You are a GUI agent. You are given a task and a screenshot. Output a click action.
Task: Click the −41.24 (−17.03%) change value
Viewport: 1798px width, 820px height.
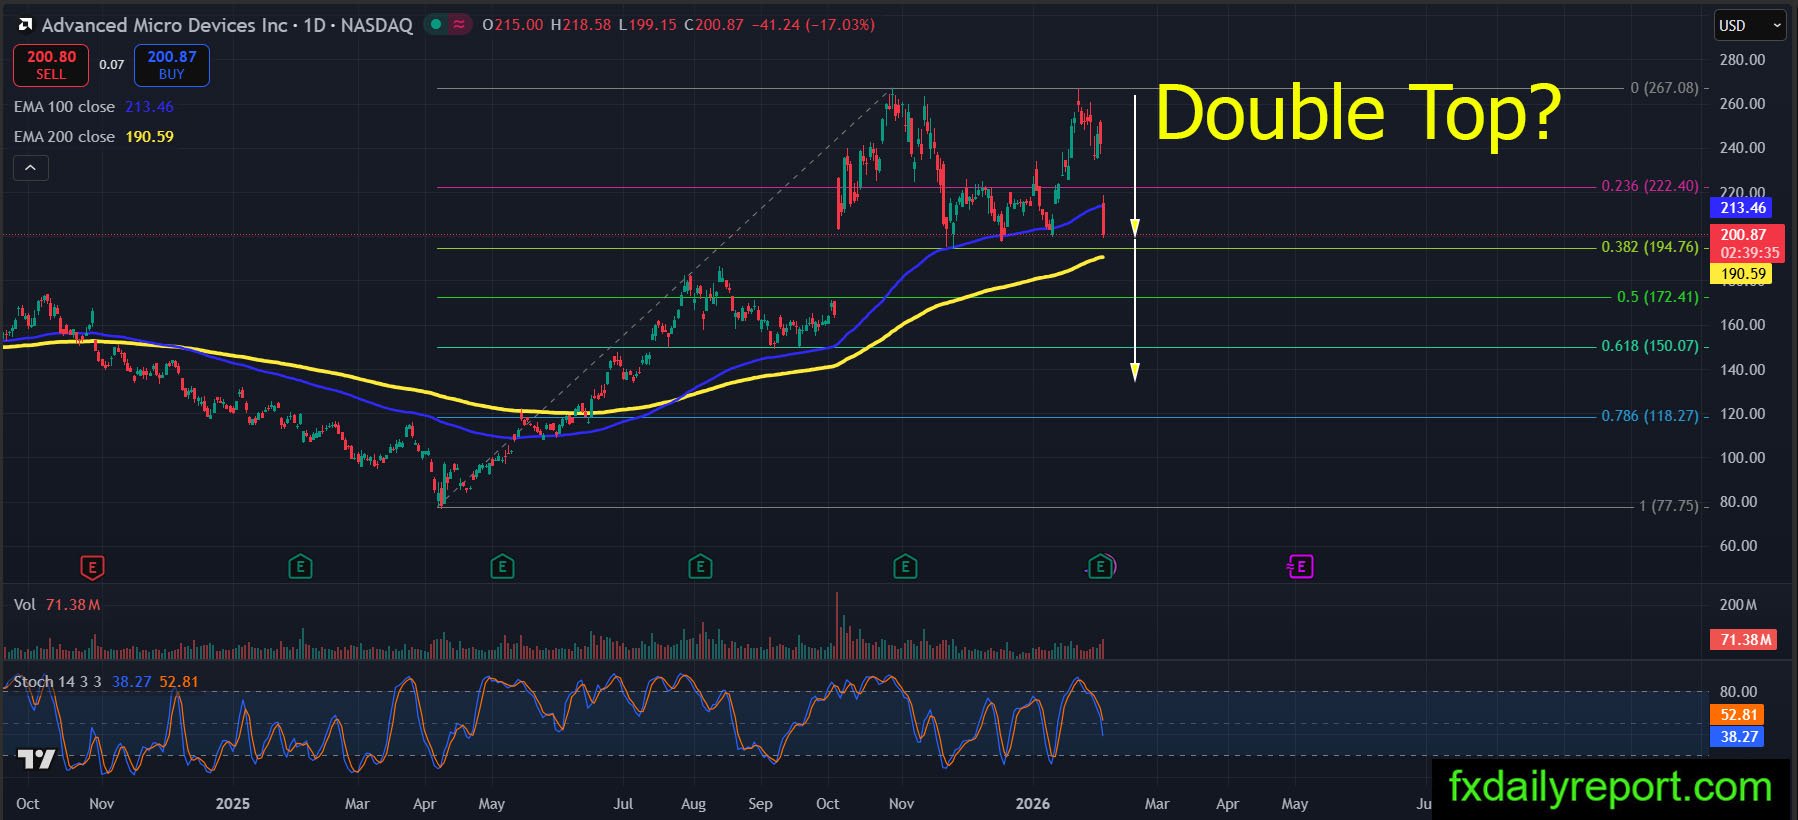pyautogui.click(x=813, y=25)
